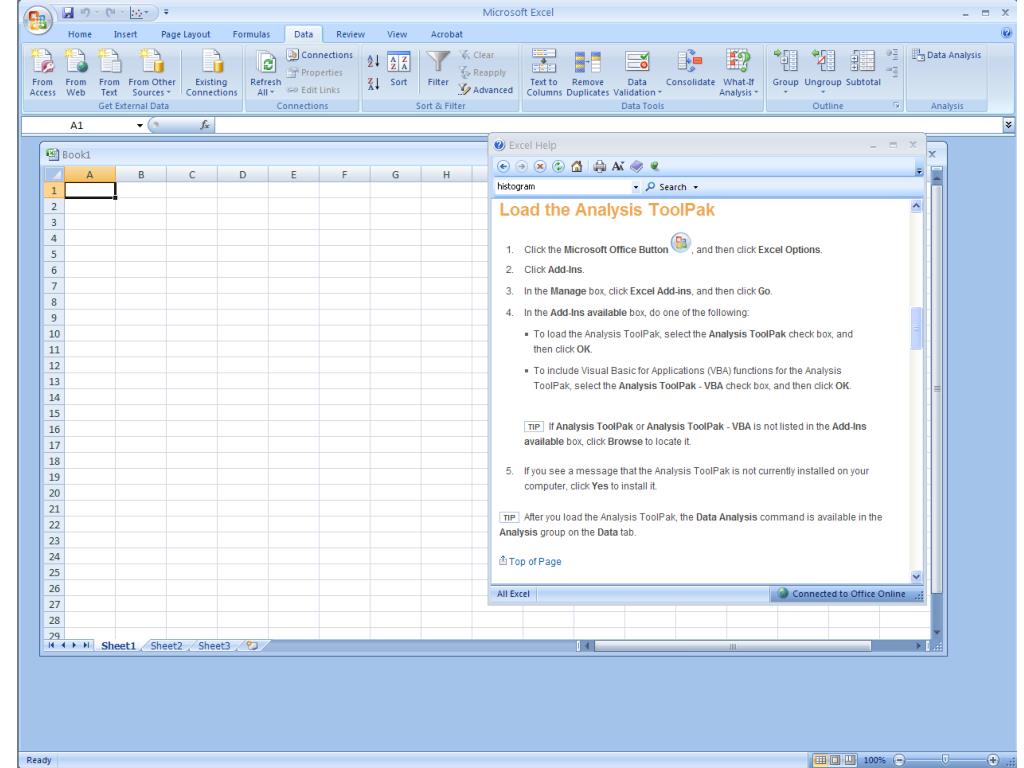Viewport: 1024px width, 768px height.
Task: Import data From Text
Action: pos(109,72)
